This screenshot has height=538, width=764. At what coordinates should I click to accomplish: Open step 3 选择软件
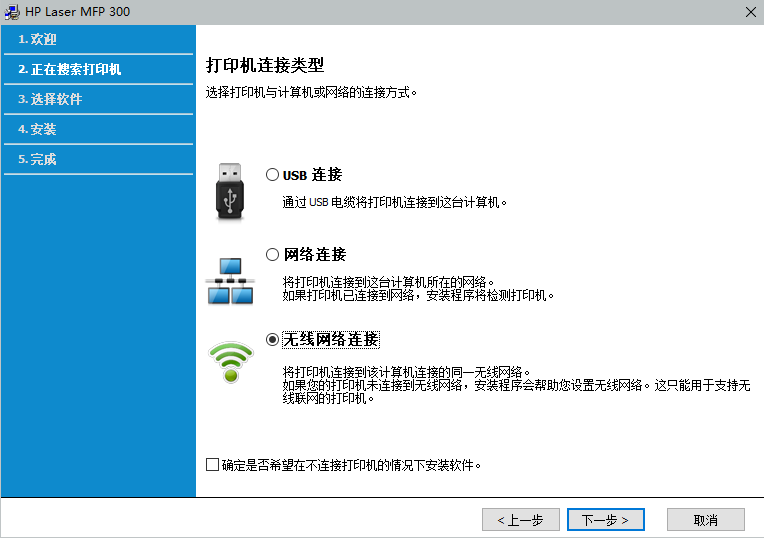[x=98, y=99]
